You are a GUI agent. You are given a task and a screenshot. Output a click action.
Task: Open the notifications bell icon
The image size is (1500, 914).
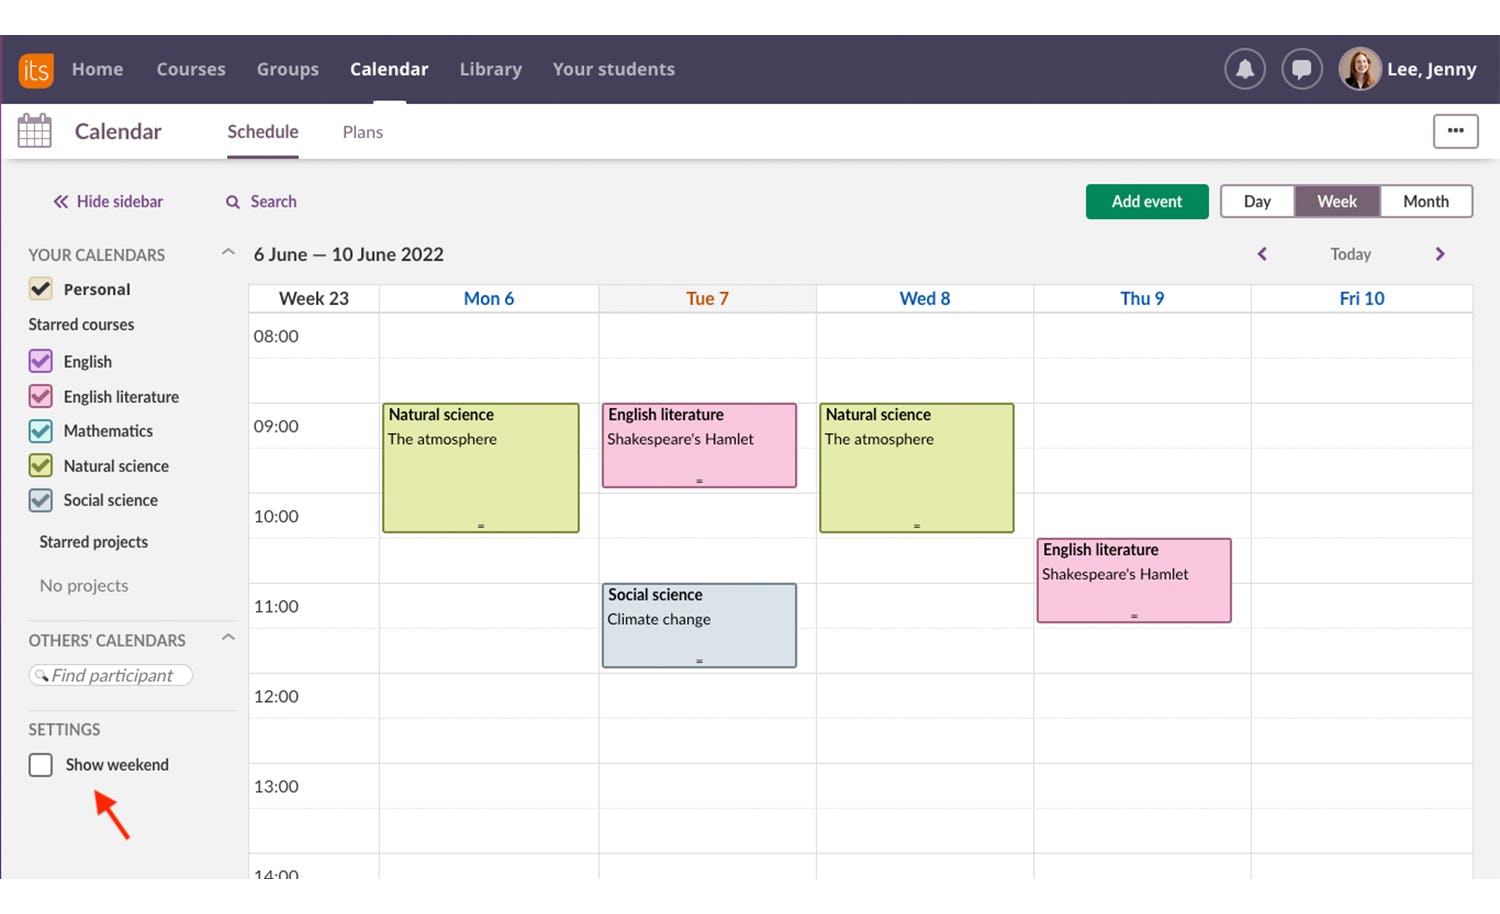[x=1245, y=69]
